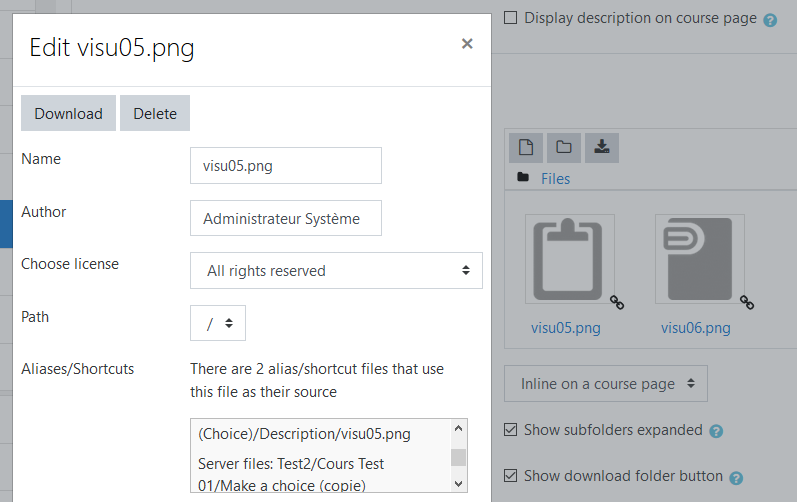Uncheck Show download folder button
The image size is (797, 502).
click(510, 476)
